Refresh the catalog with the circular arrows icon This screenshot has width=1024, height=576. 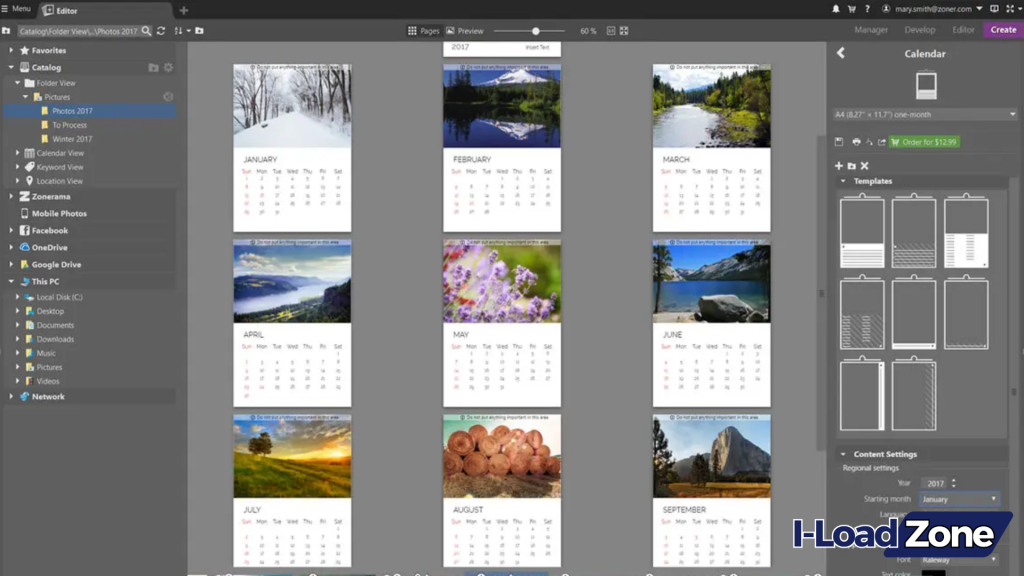tap(161, 31)
